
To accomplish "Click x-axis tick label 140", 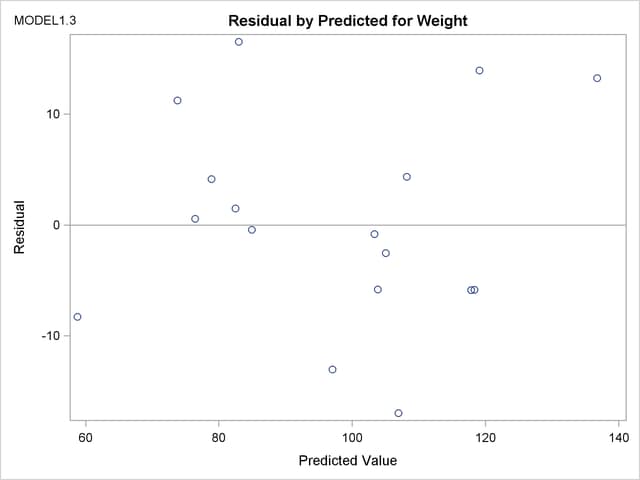I will point(618,437).
